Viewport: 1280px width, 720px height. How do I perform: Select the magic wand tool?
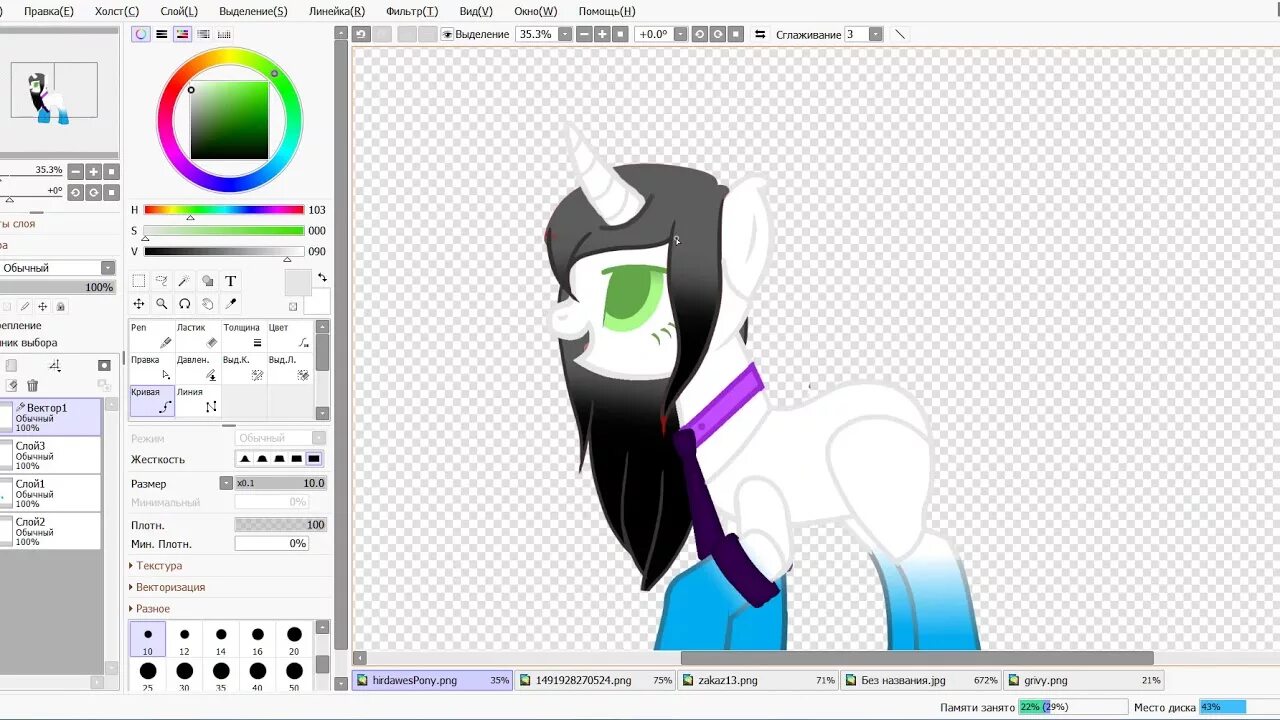coord(184,281)
